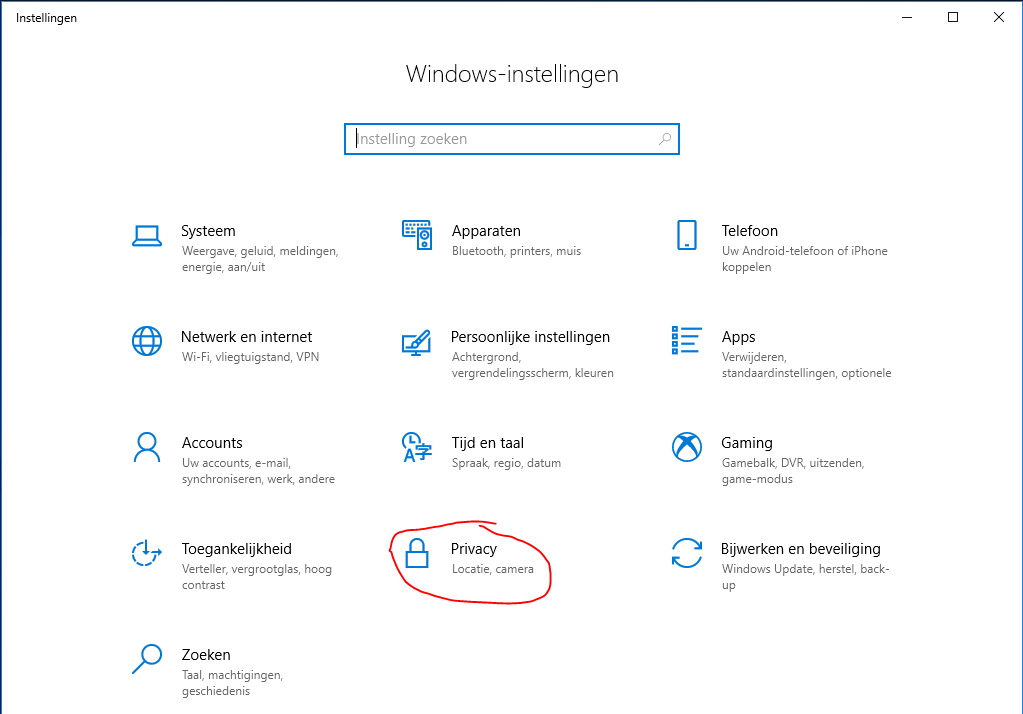Focus the 'Instelling zoeken' search field

[x=512, y=139]
